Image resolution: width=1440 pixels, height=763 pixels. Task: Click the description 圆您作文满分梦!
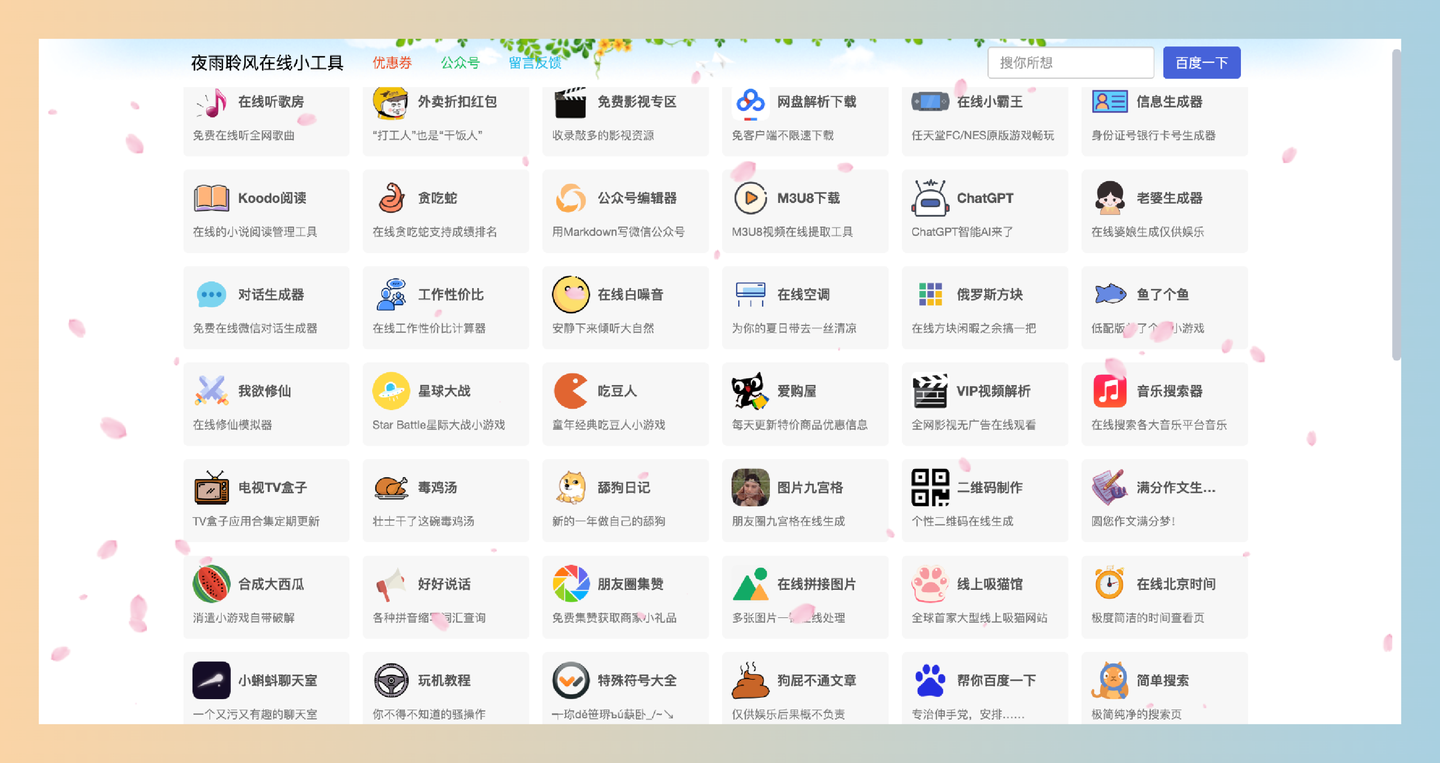click(1133, 521)
